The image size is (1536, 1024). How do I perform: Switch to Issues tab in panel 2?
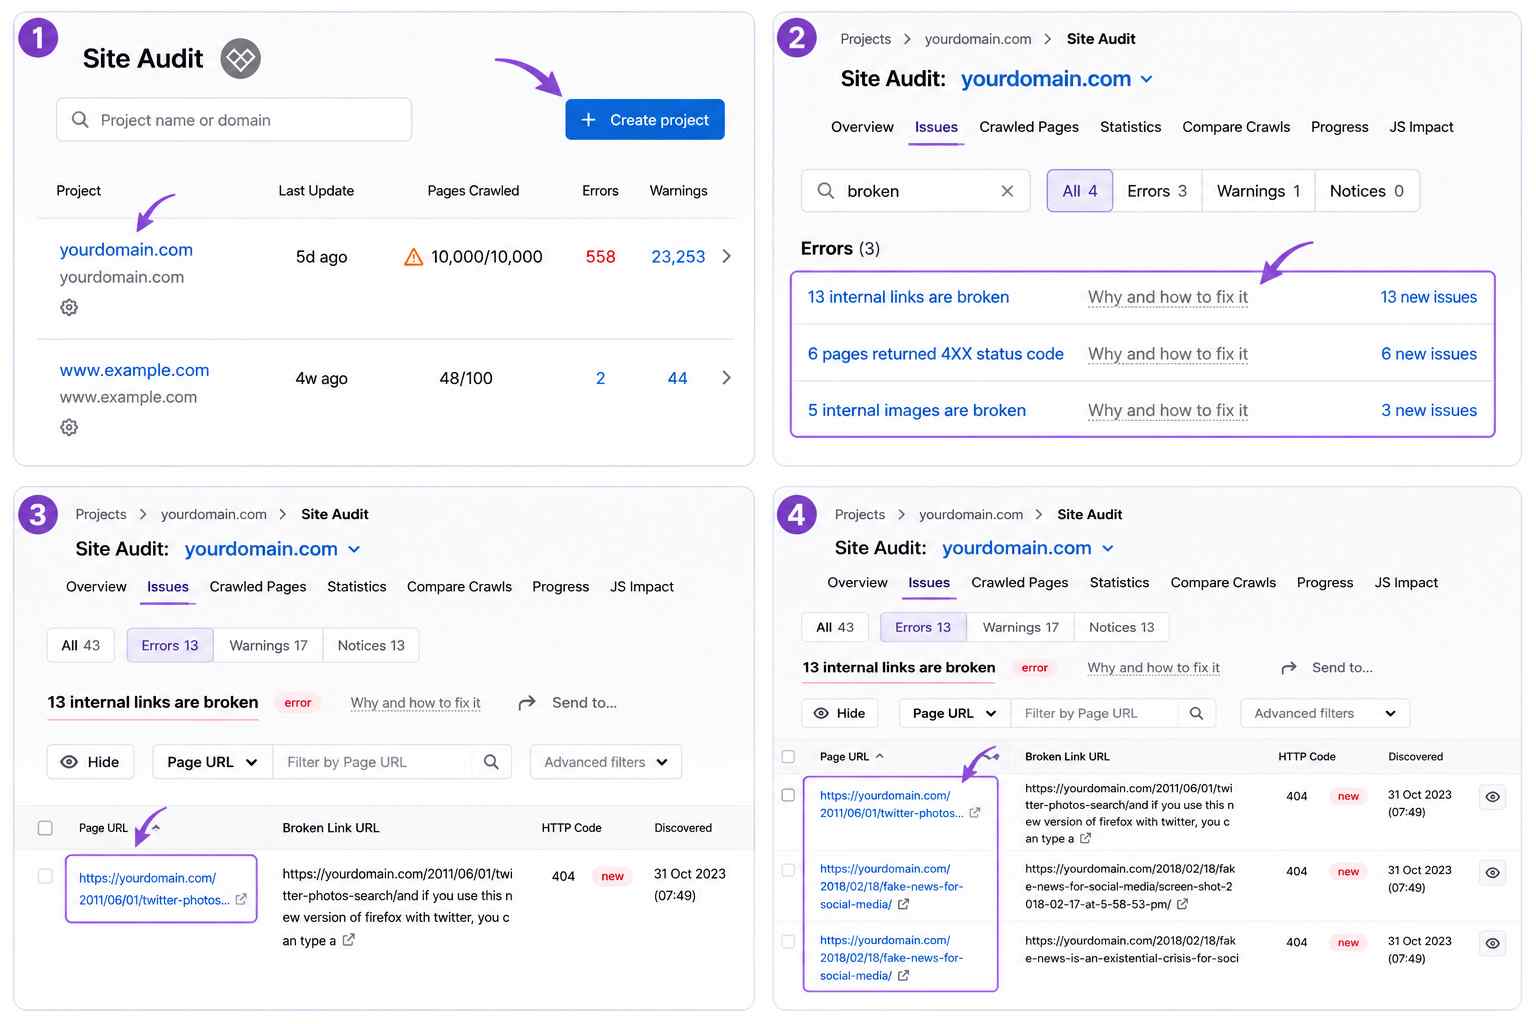pos(936,127)
